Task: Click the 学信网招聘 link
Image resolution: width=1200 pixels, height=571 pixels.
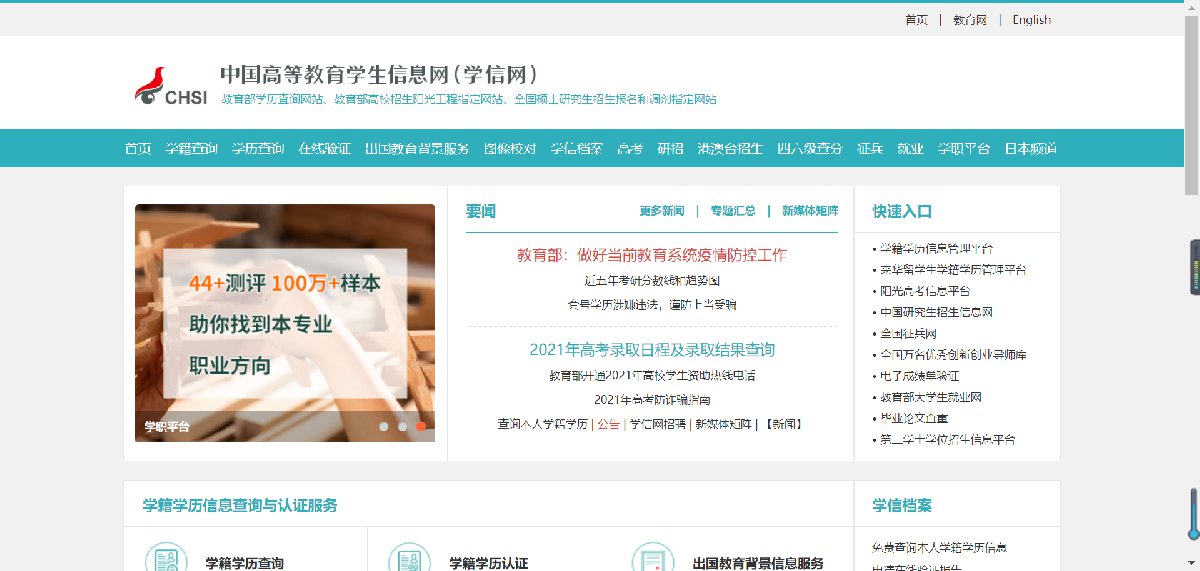Action: (x=658, y=424)
